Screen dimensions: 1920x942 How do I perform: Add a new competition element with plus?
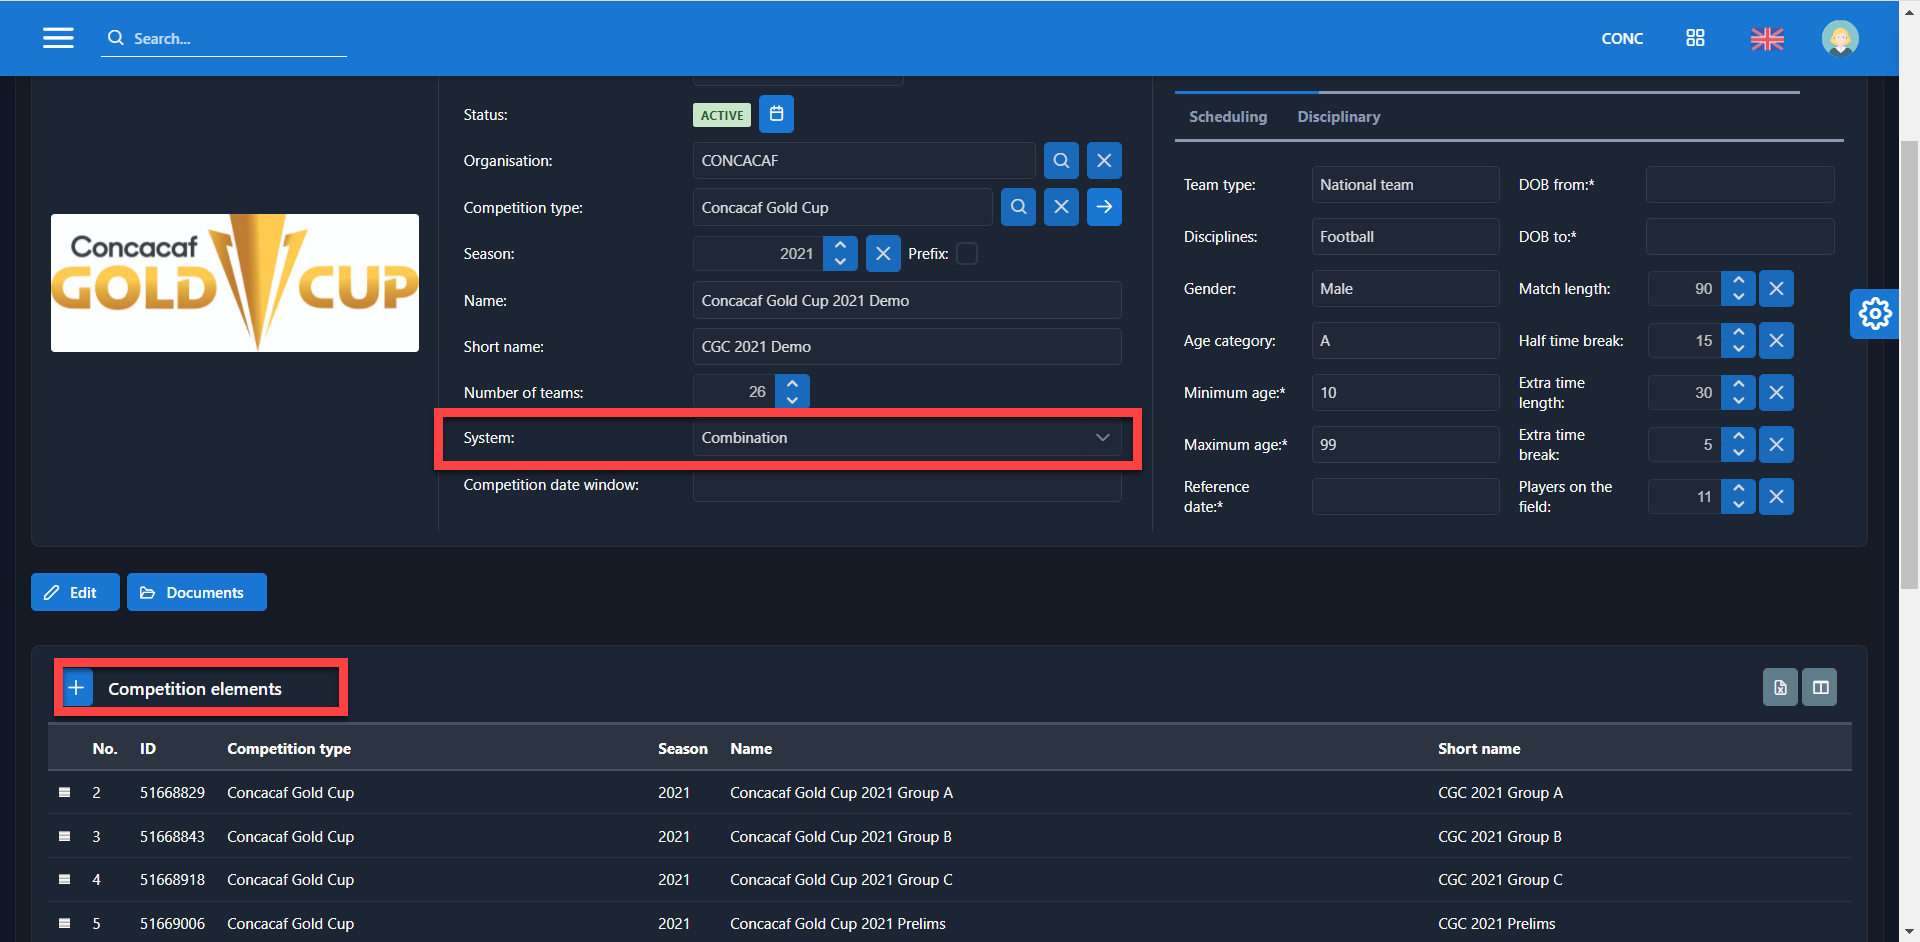(x=76, y=688)
